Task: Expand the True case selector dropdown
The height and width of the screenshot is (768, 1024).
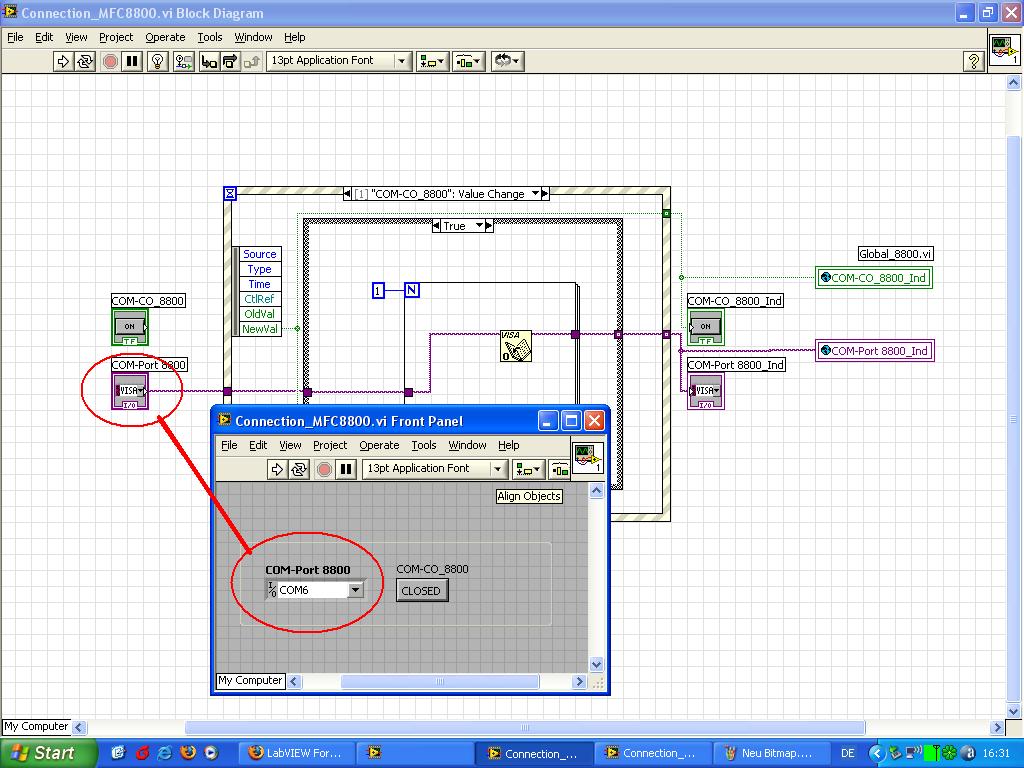Action: (x=480, y=226)
